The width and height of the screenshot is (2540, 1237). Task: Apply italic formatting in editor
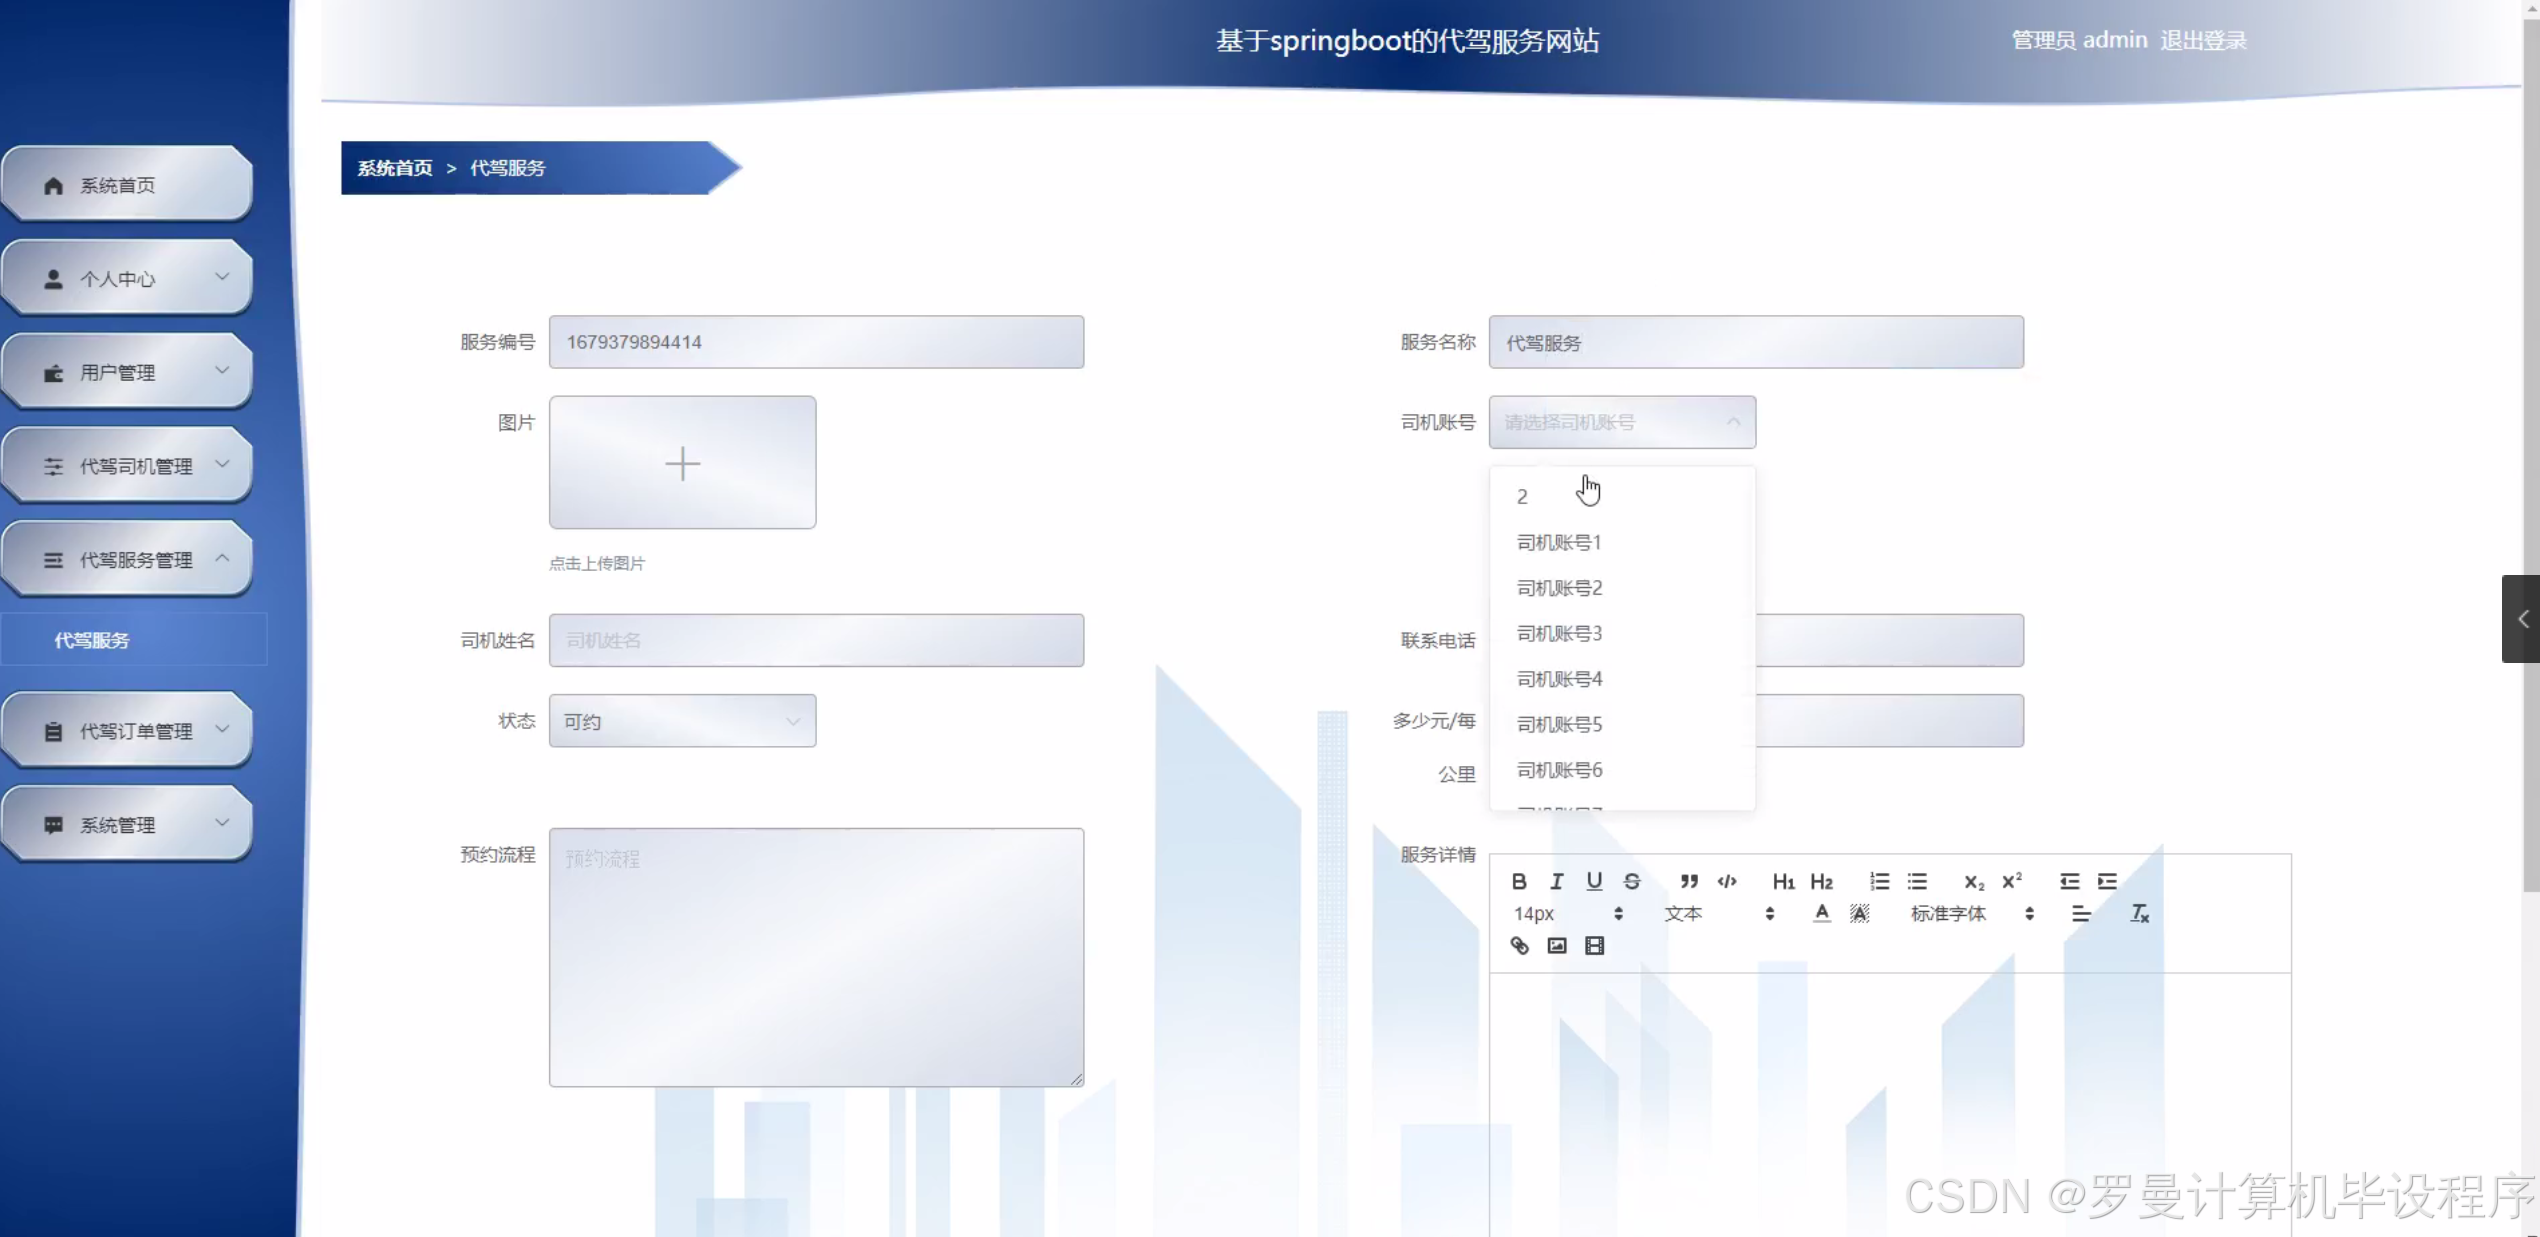click(1556, 881)
